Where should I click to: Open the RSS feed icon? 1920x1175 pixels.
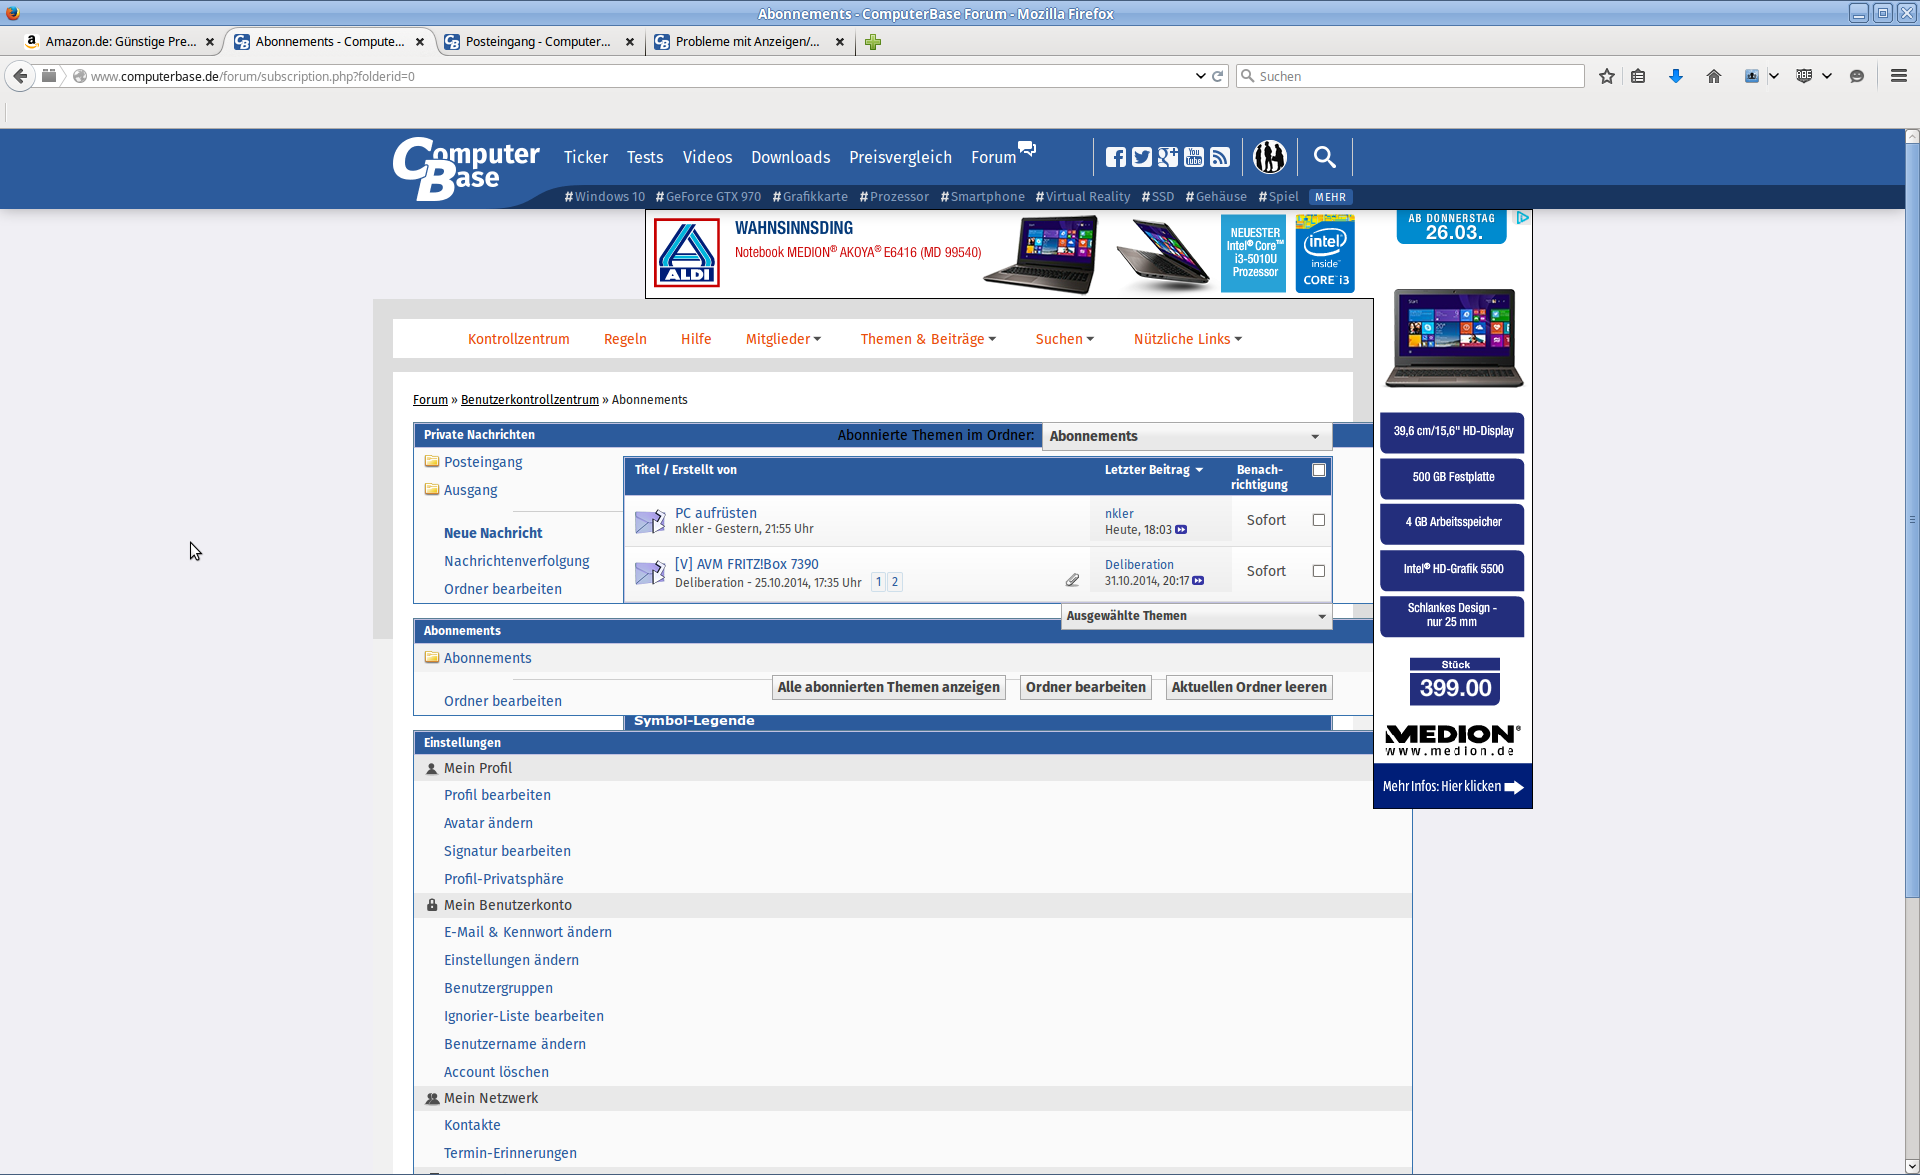[x=1220, y=157]
